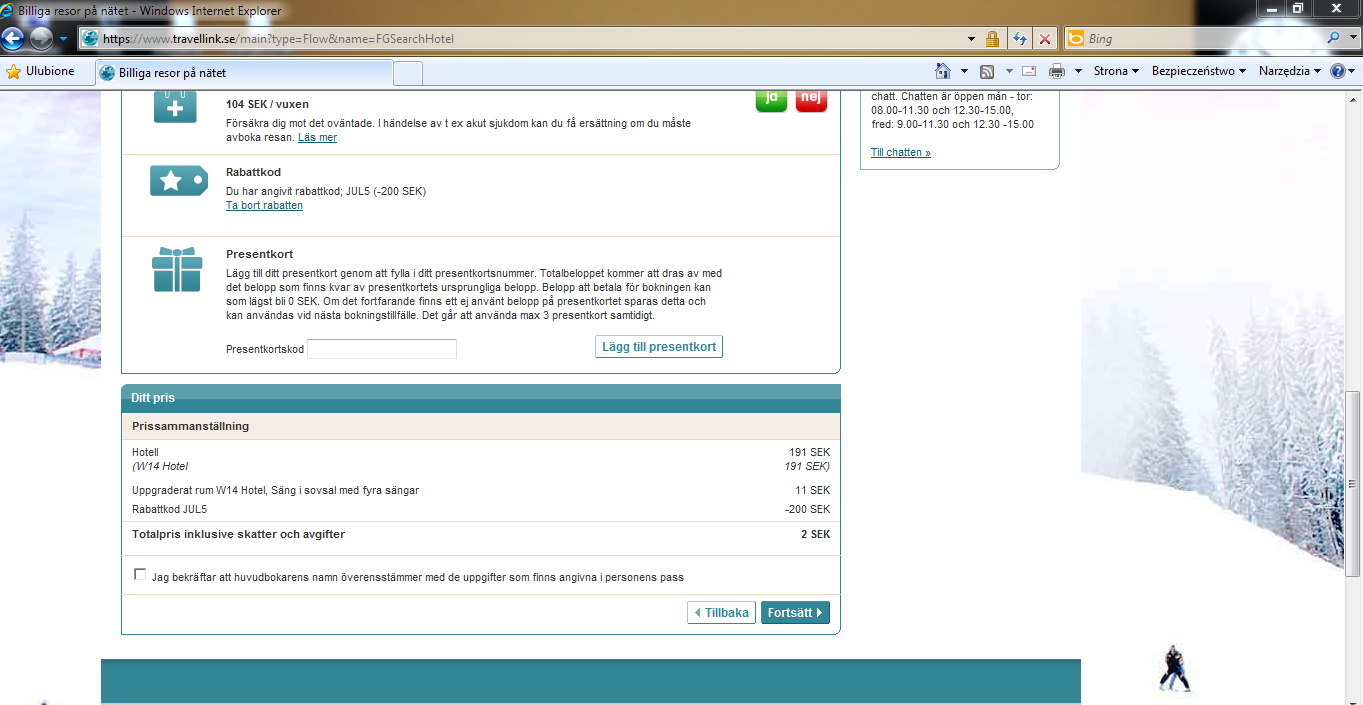Click the Refresh page icon

tap(1020, 39)
